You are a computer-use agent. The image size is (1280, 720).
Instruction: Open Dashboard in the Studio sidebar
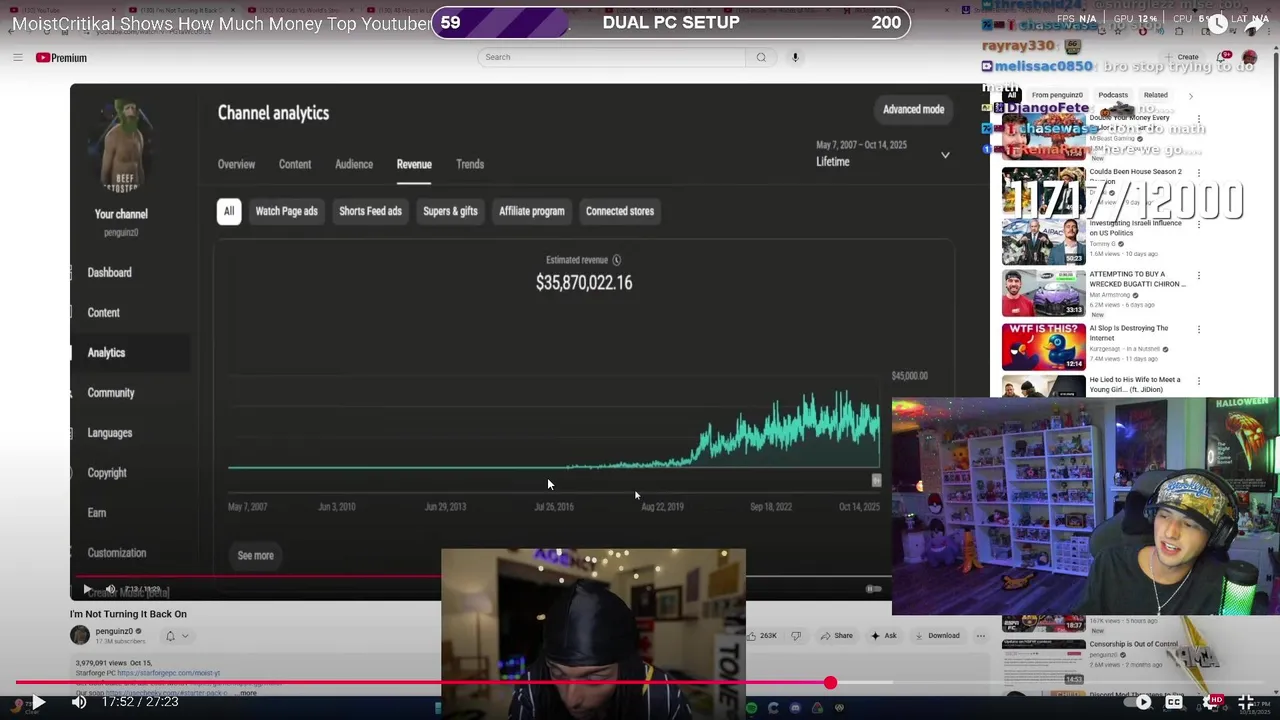tap(109, 272)
